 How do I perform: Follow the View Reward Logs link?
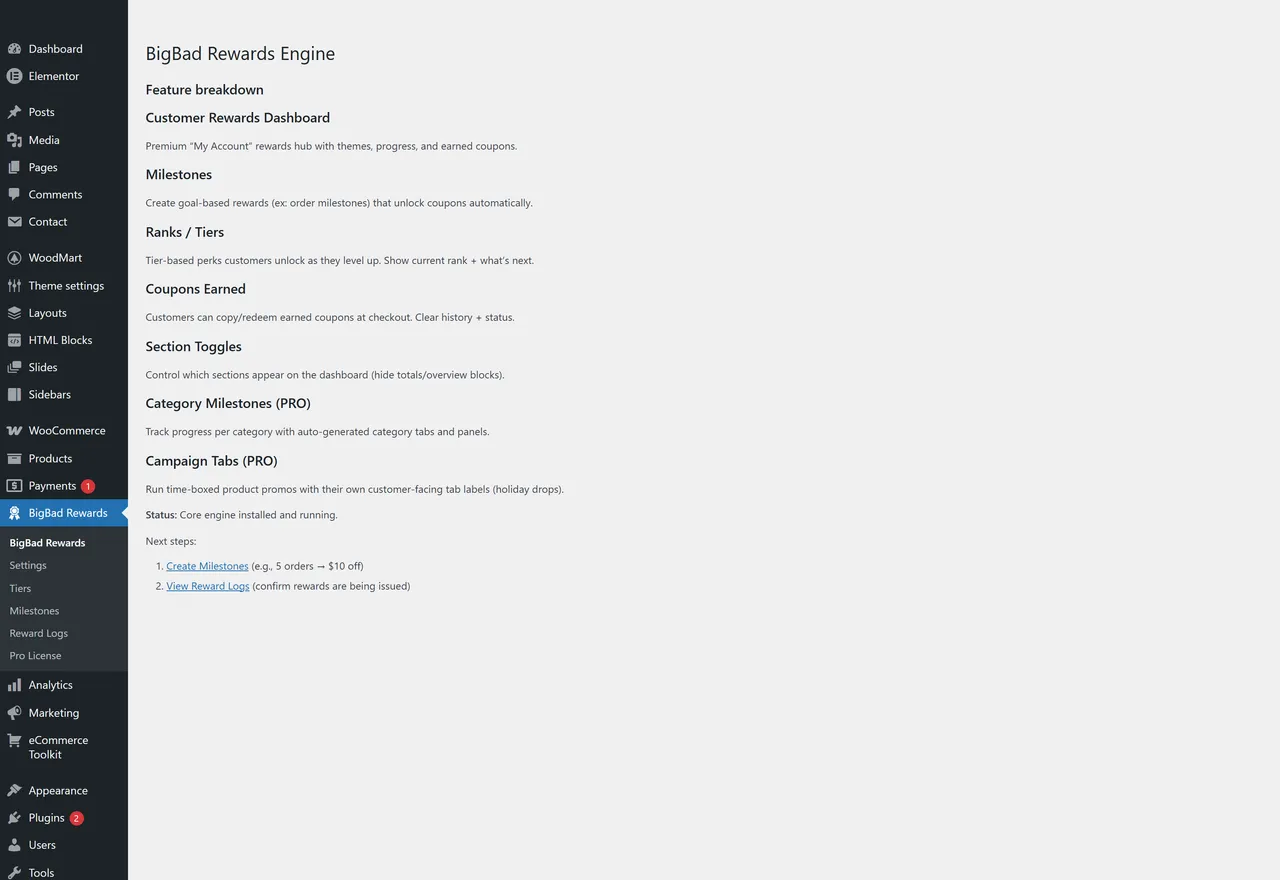[208, 586]
